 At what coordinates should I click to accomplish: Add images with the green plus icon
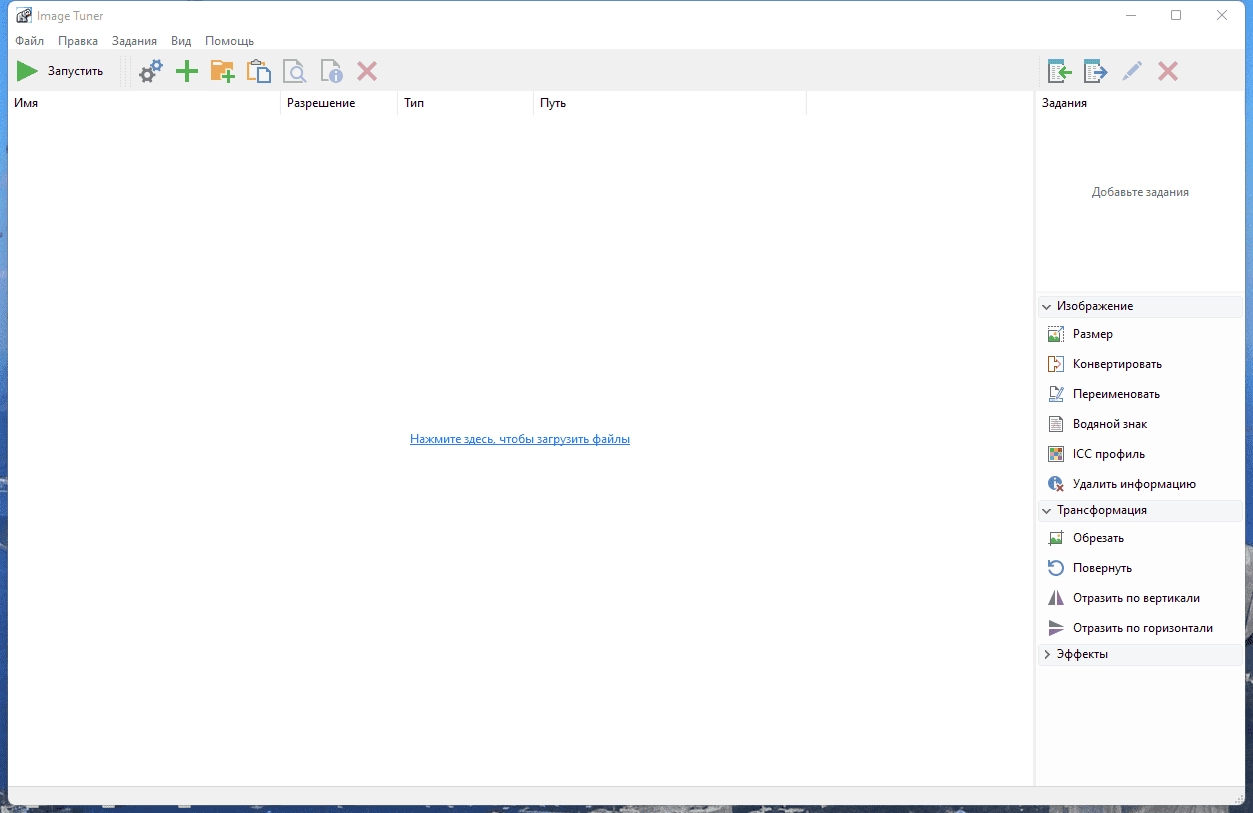point(187,71)
